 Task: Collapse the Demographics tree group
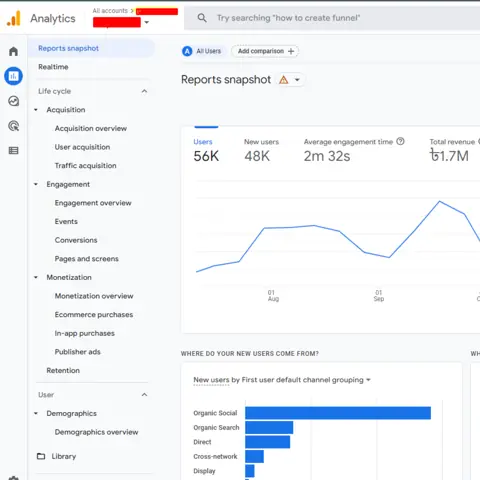click(x=36, y=413)
